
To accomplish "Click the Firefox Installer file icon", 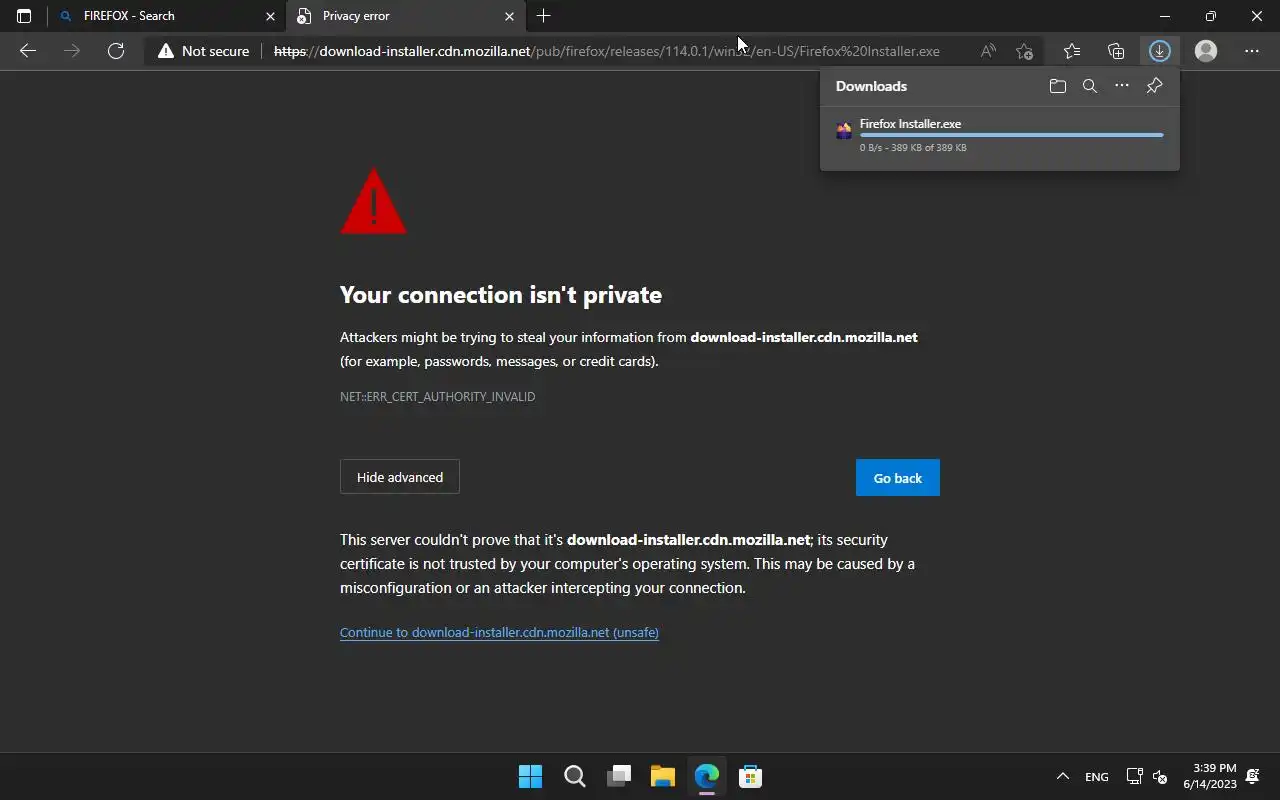I will pos(844,130).
